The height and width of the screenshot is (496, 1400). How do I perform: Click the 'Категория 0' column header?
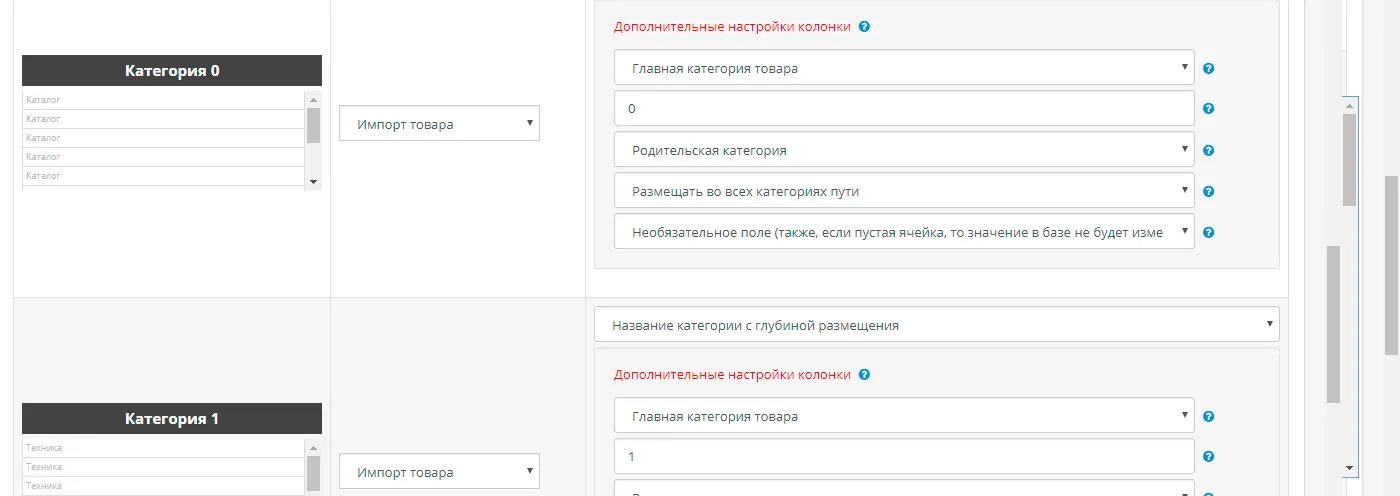[172, 70]
